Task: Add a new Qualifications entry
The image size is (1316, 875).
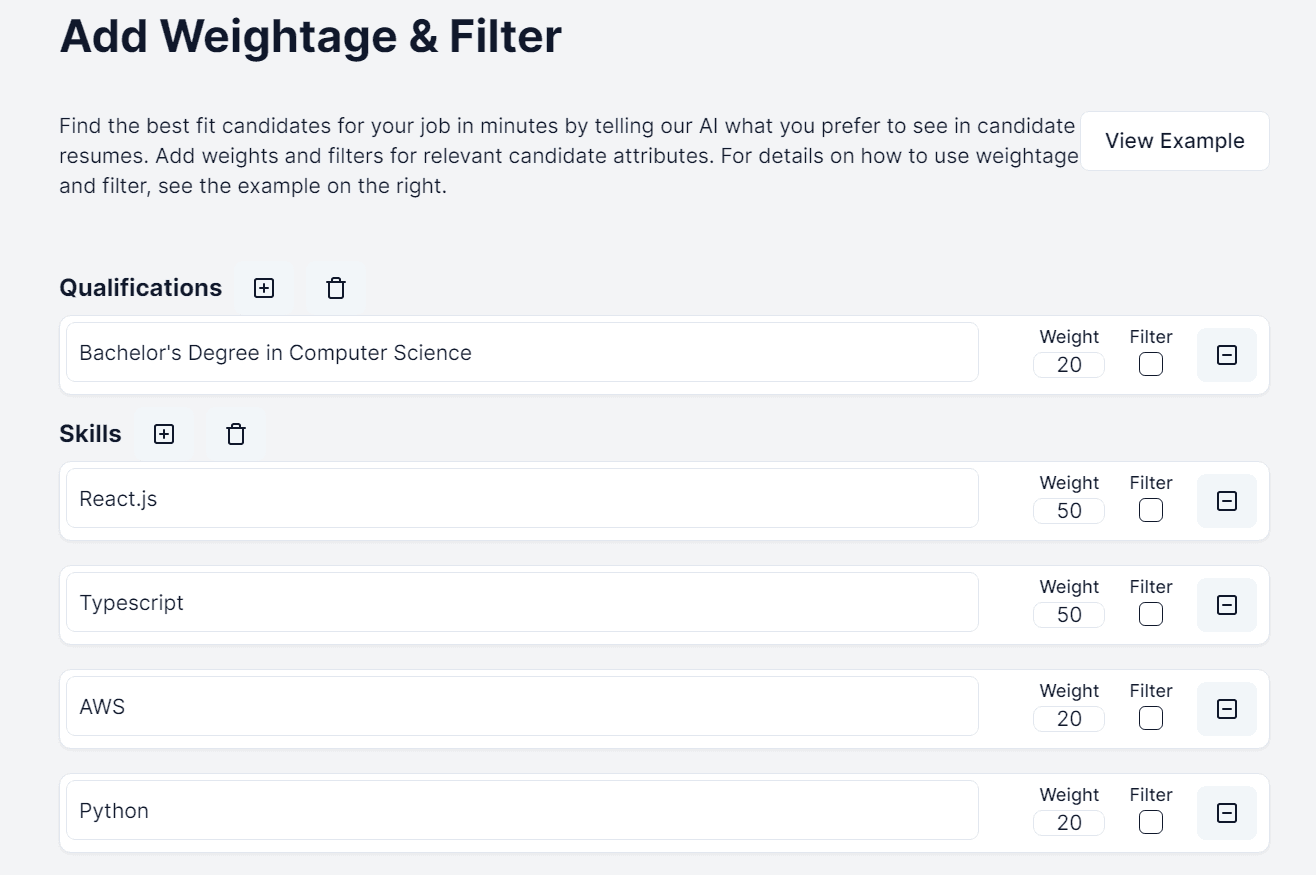Action: (x=264, y=288)
